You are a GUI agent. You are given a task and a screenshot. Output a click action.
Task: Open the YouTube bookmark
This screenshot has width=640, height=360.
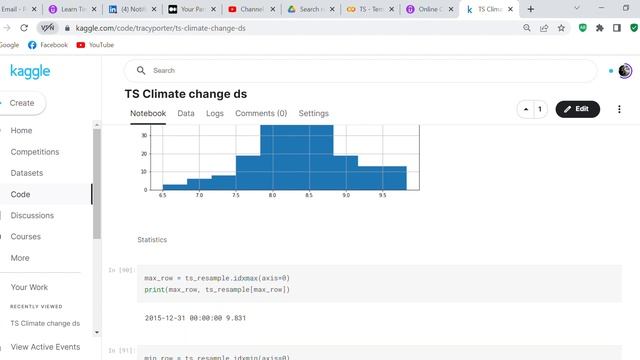[x=95, y=45]
